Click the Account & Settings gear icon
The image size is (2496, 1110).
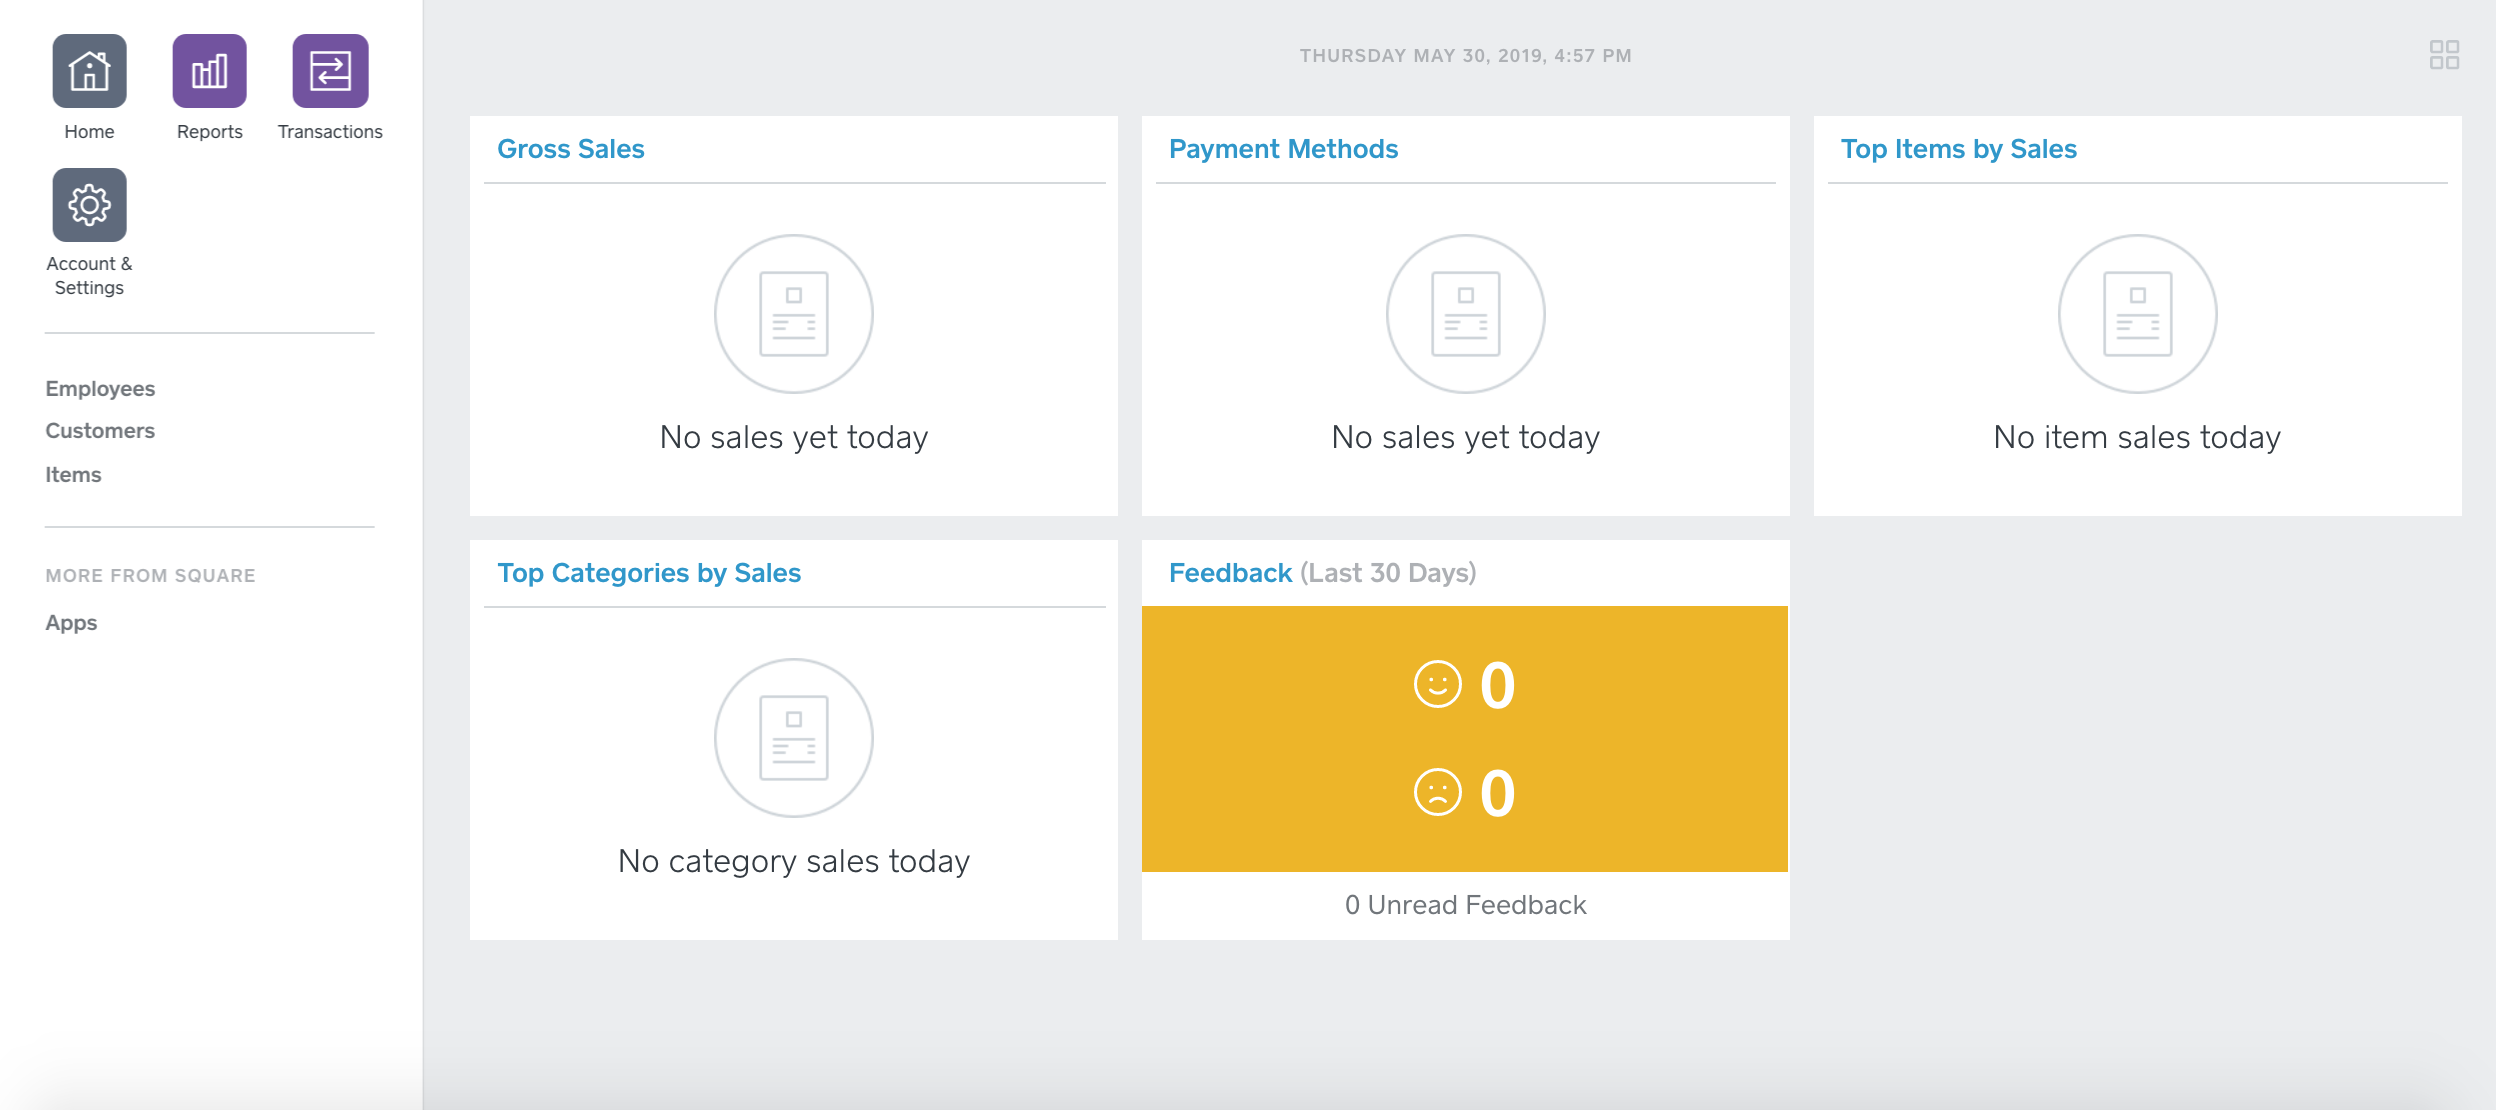click(x=89, y=204)
